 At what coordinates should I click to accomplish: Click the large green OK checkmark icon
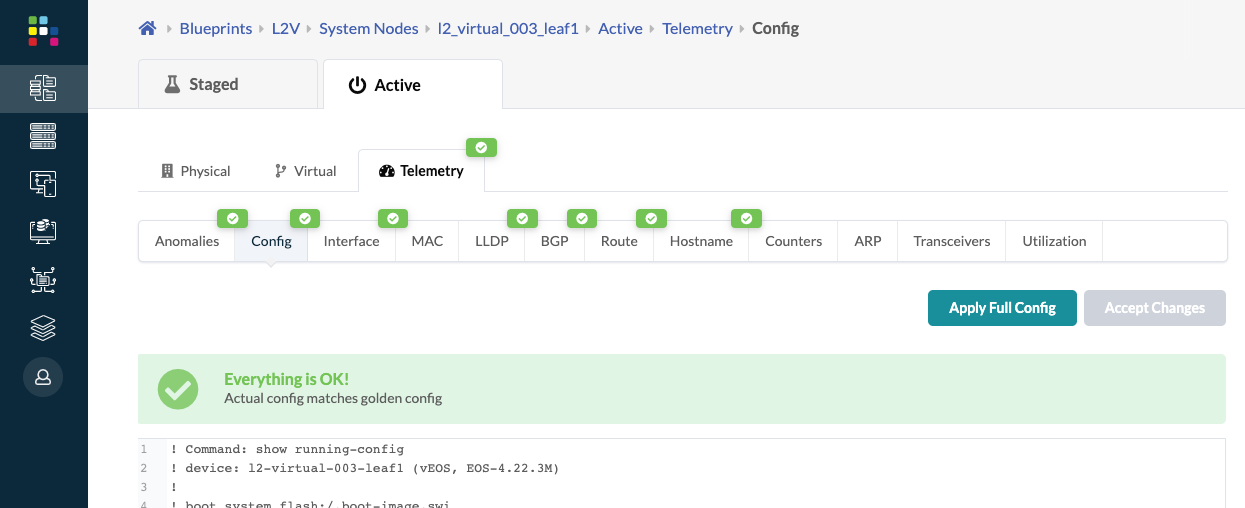[x=178, y=389]
